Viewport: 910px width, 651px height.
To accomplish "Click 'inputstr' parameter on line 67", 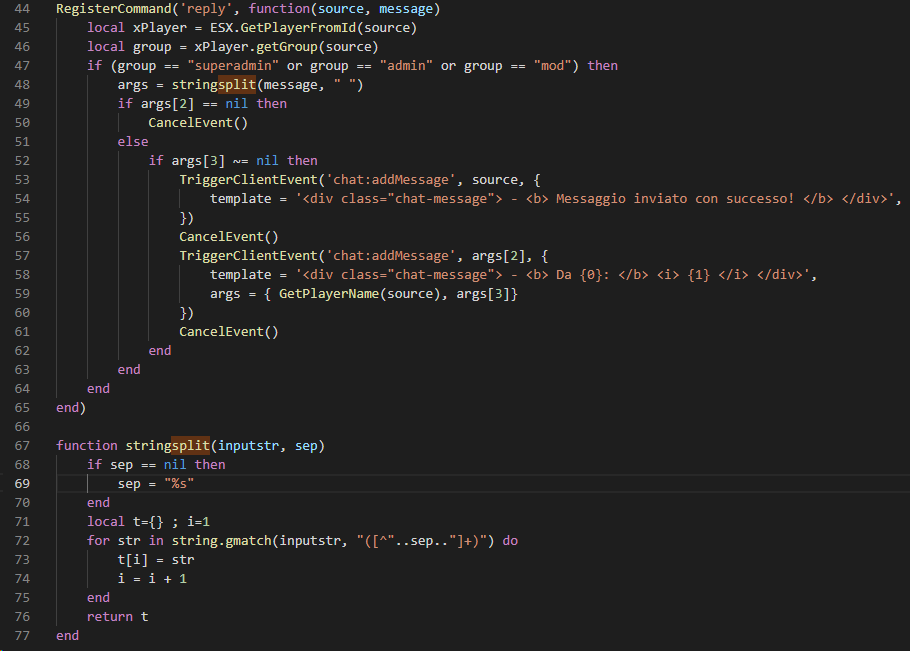I will click(248, 446).
